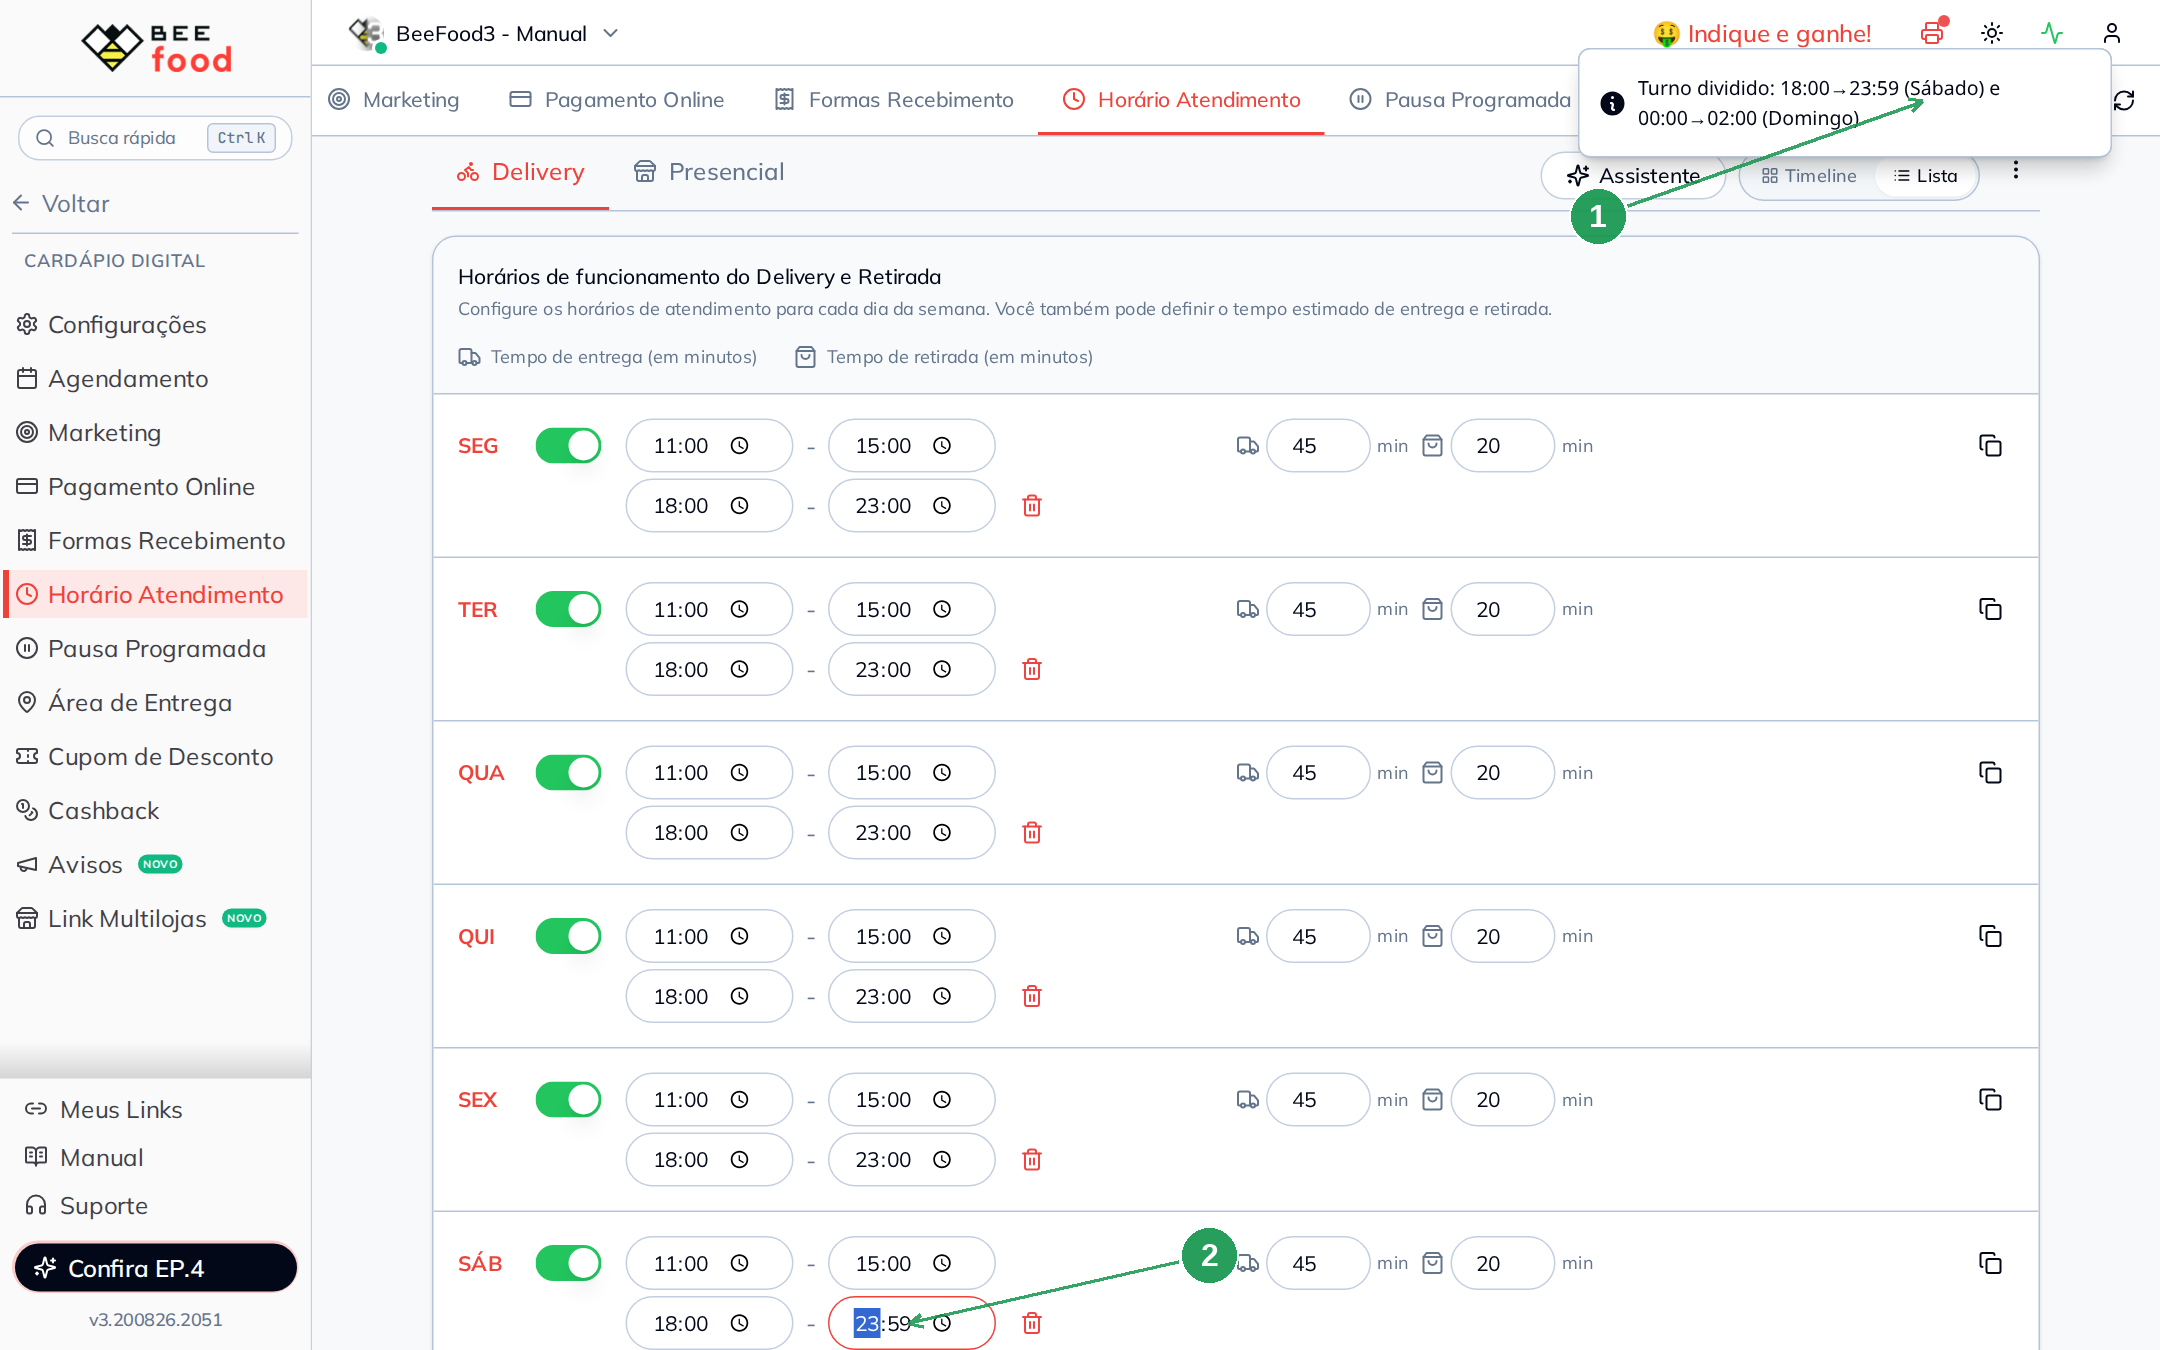2160x1350 pixels.
Task: Click the BeeFood logo
Action: (x=157, y=47)
